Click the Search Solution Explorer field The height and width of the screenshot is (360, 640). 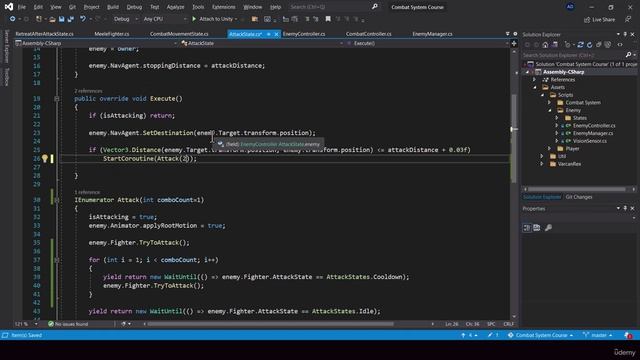point(573,55)
